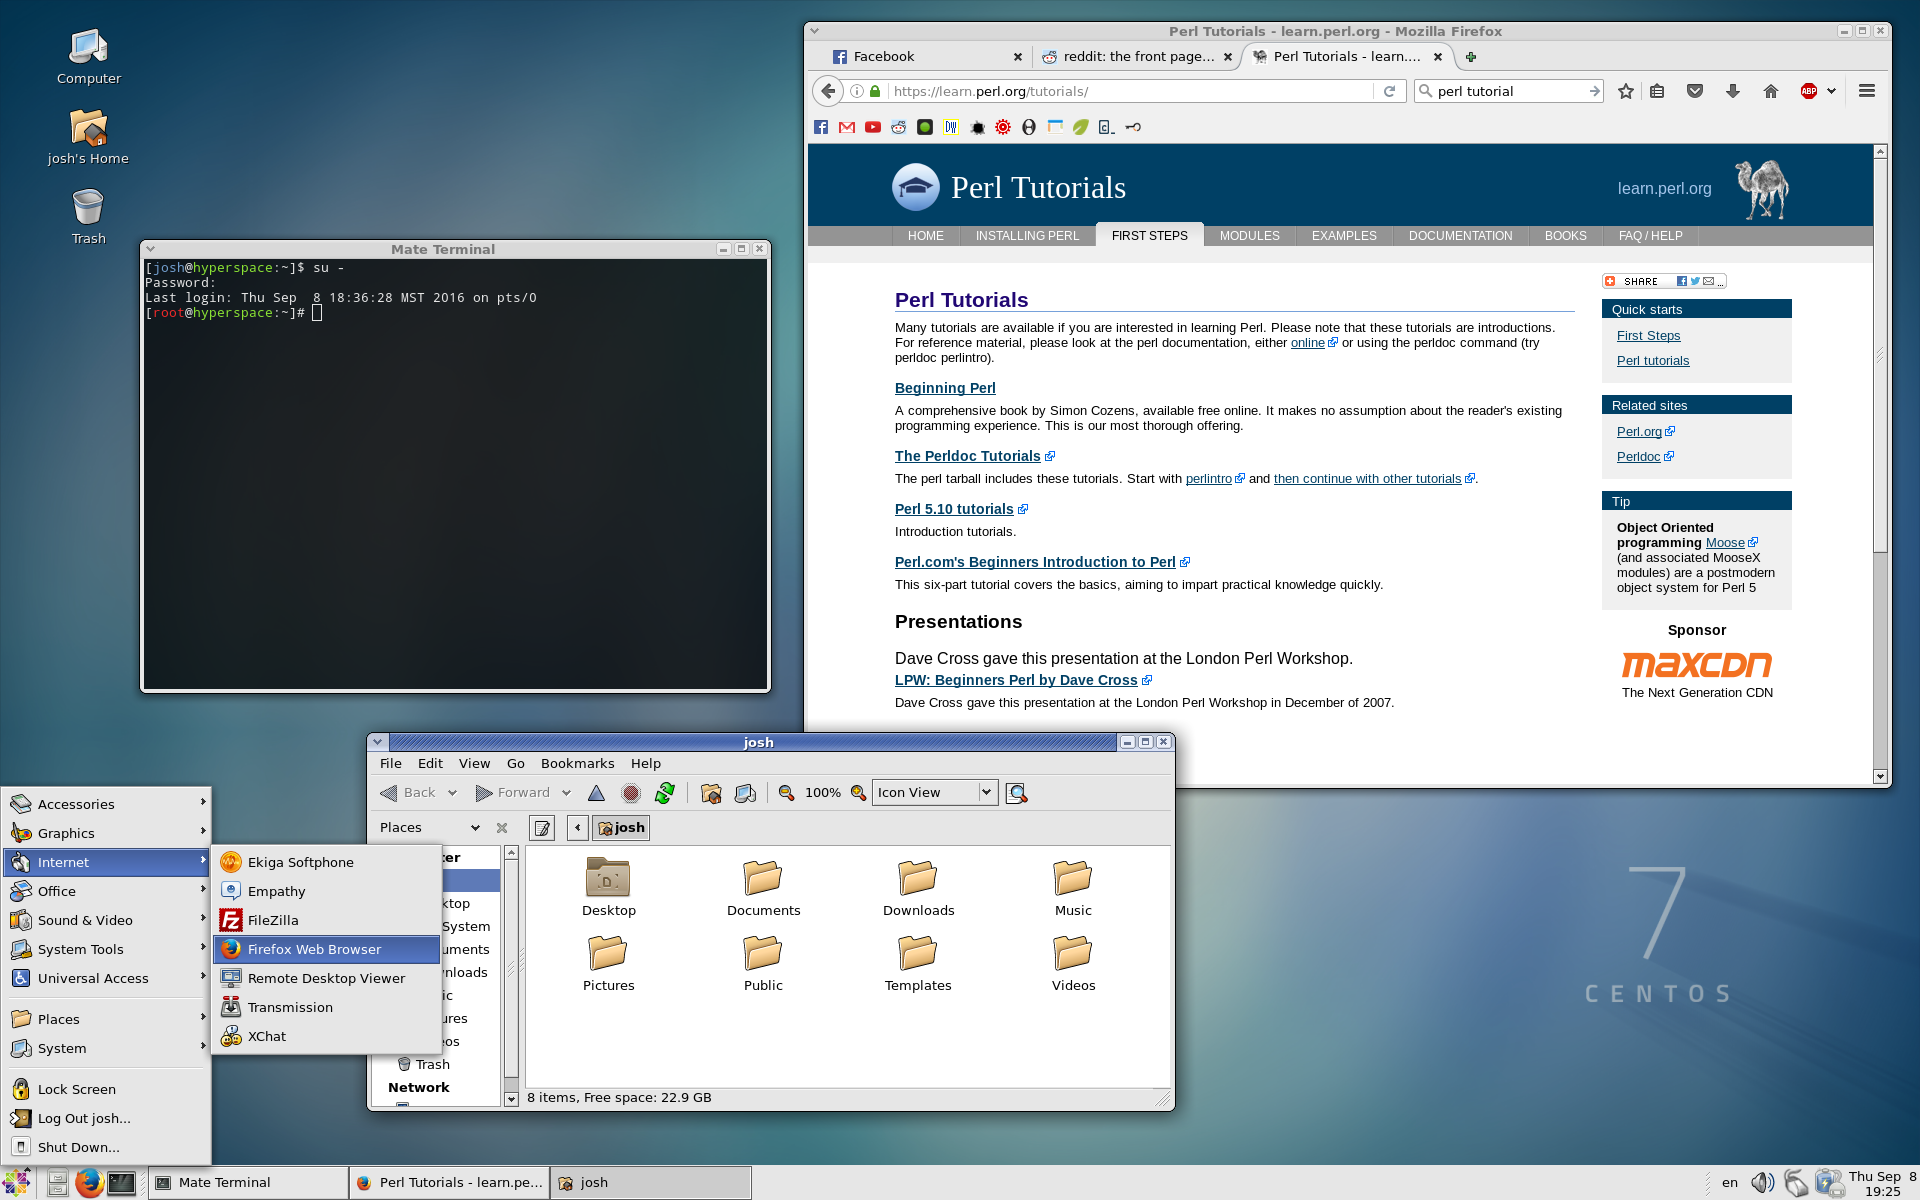Launch FileZilla from Internet menu

click(273, 920)
